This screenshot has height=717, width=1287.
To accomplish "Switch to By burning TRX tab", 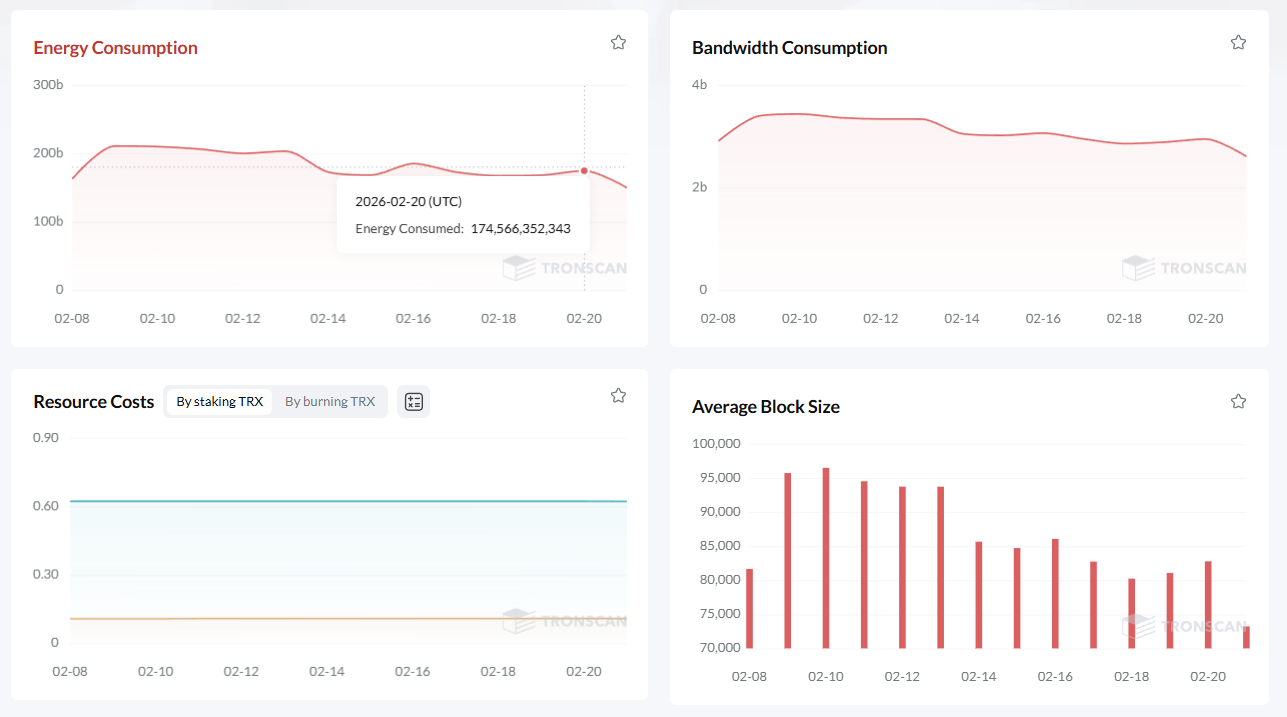I will pos(330,401).
